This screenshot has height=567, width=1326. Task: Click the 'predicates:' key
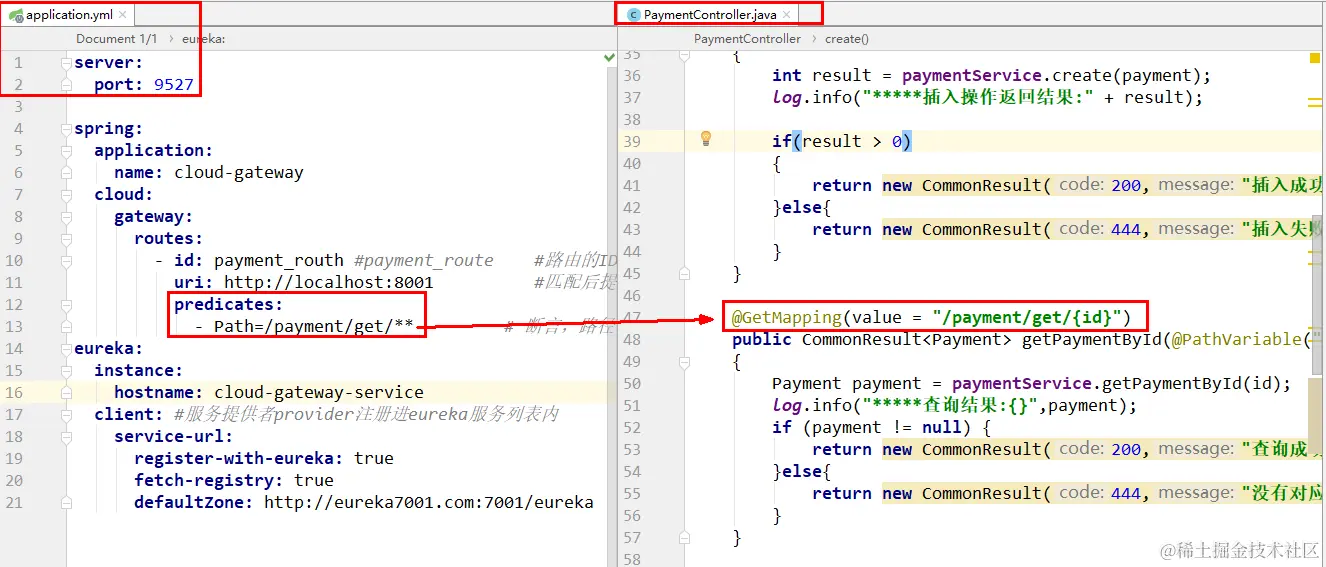pos(229,304)
